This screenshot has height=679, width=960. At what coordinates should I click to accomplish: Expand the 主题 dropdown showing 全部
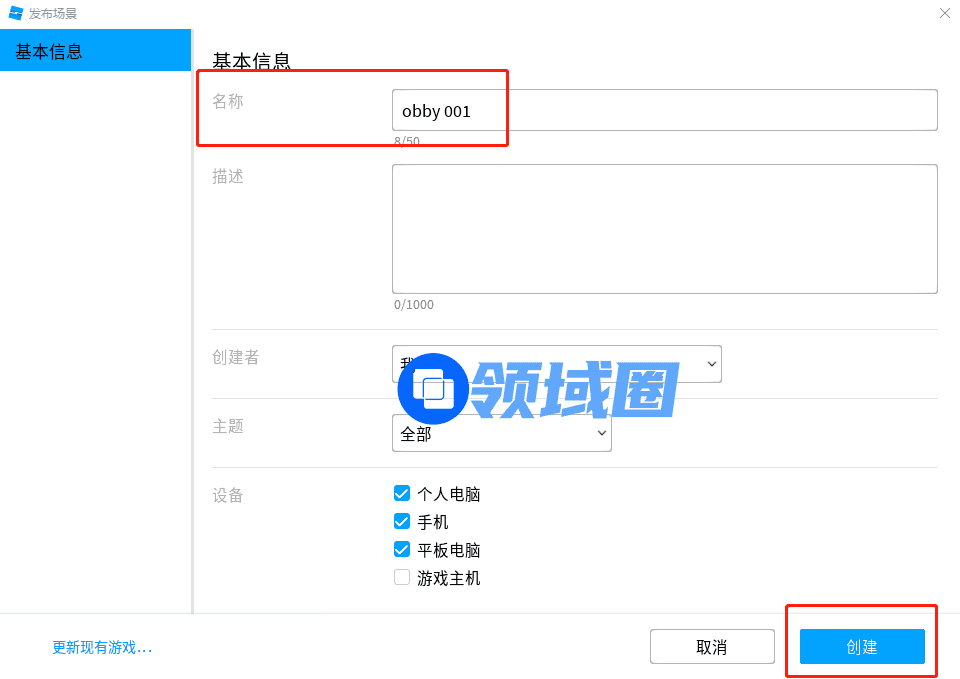pyautogui.click(x=502, y=433)
